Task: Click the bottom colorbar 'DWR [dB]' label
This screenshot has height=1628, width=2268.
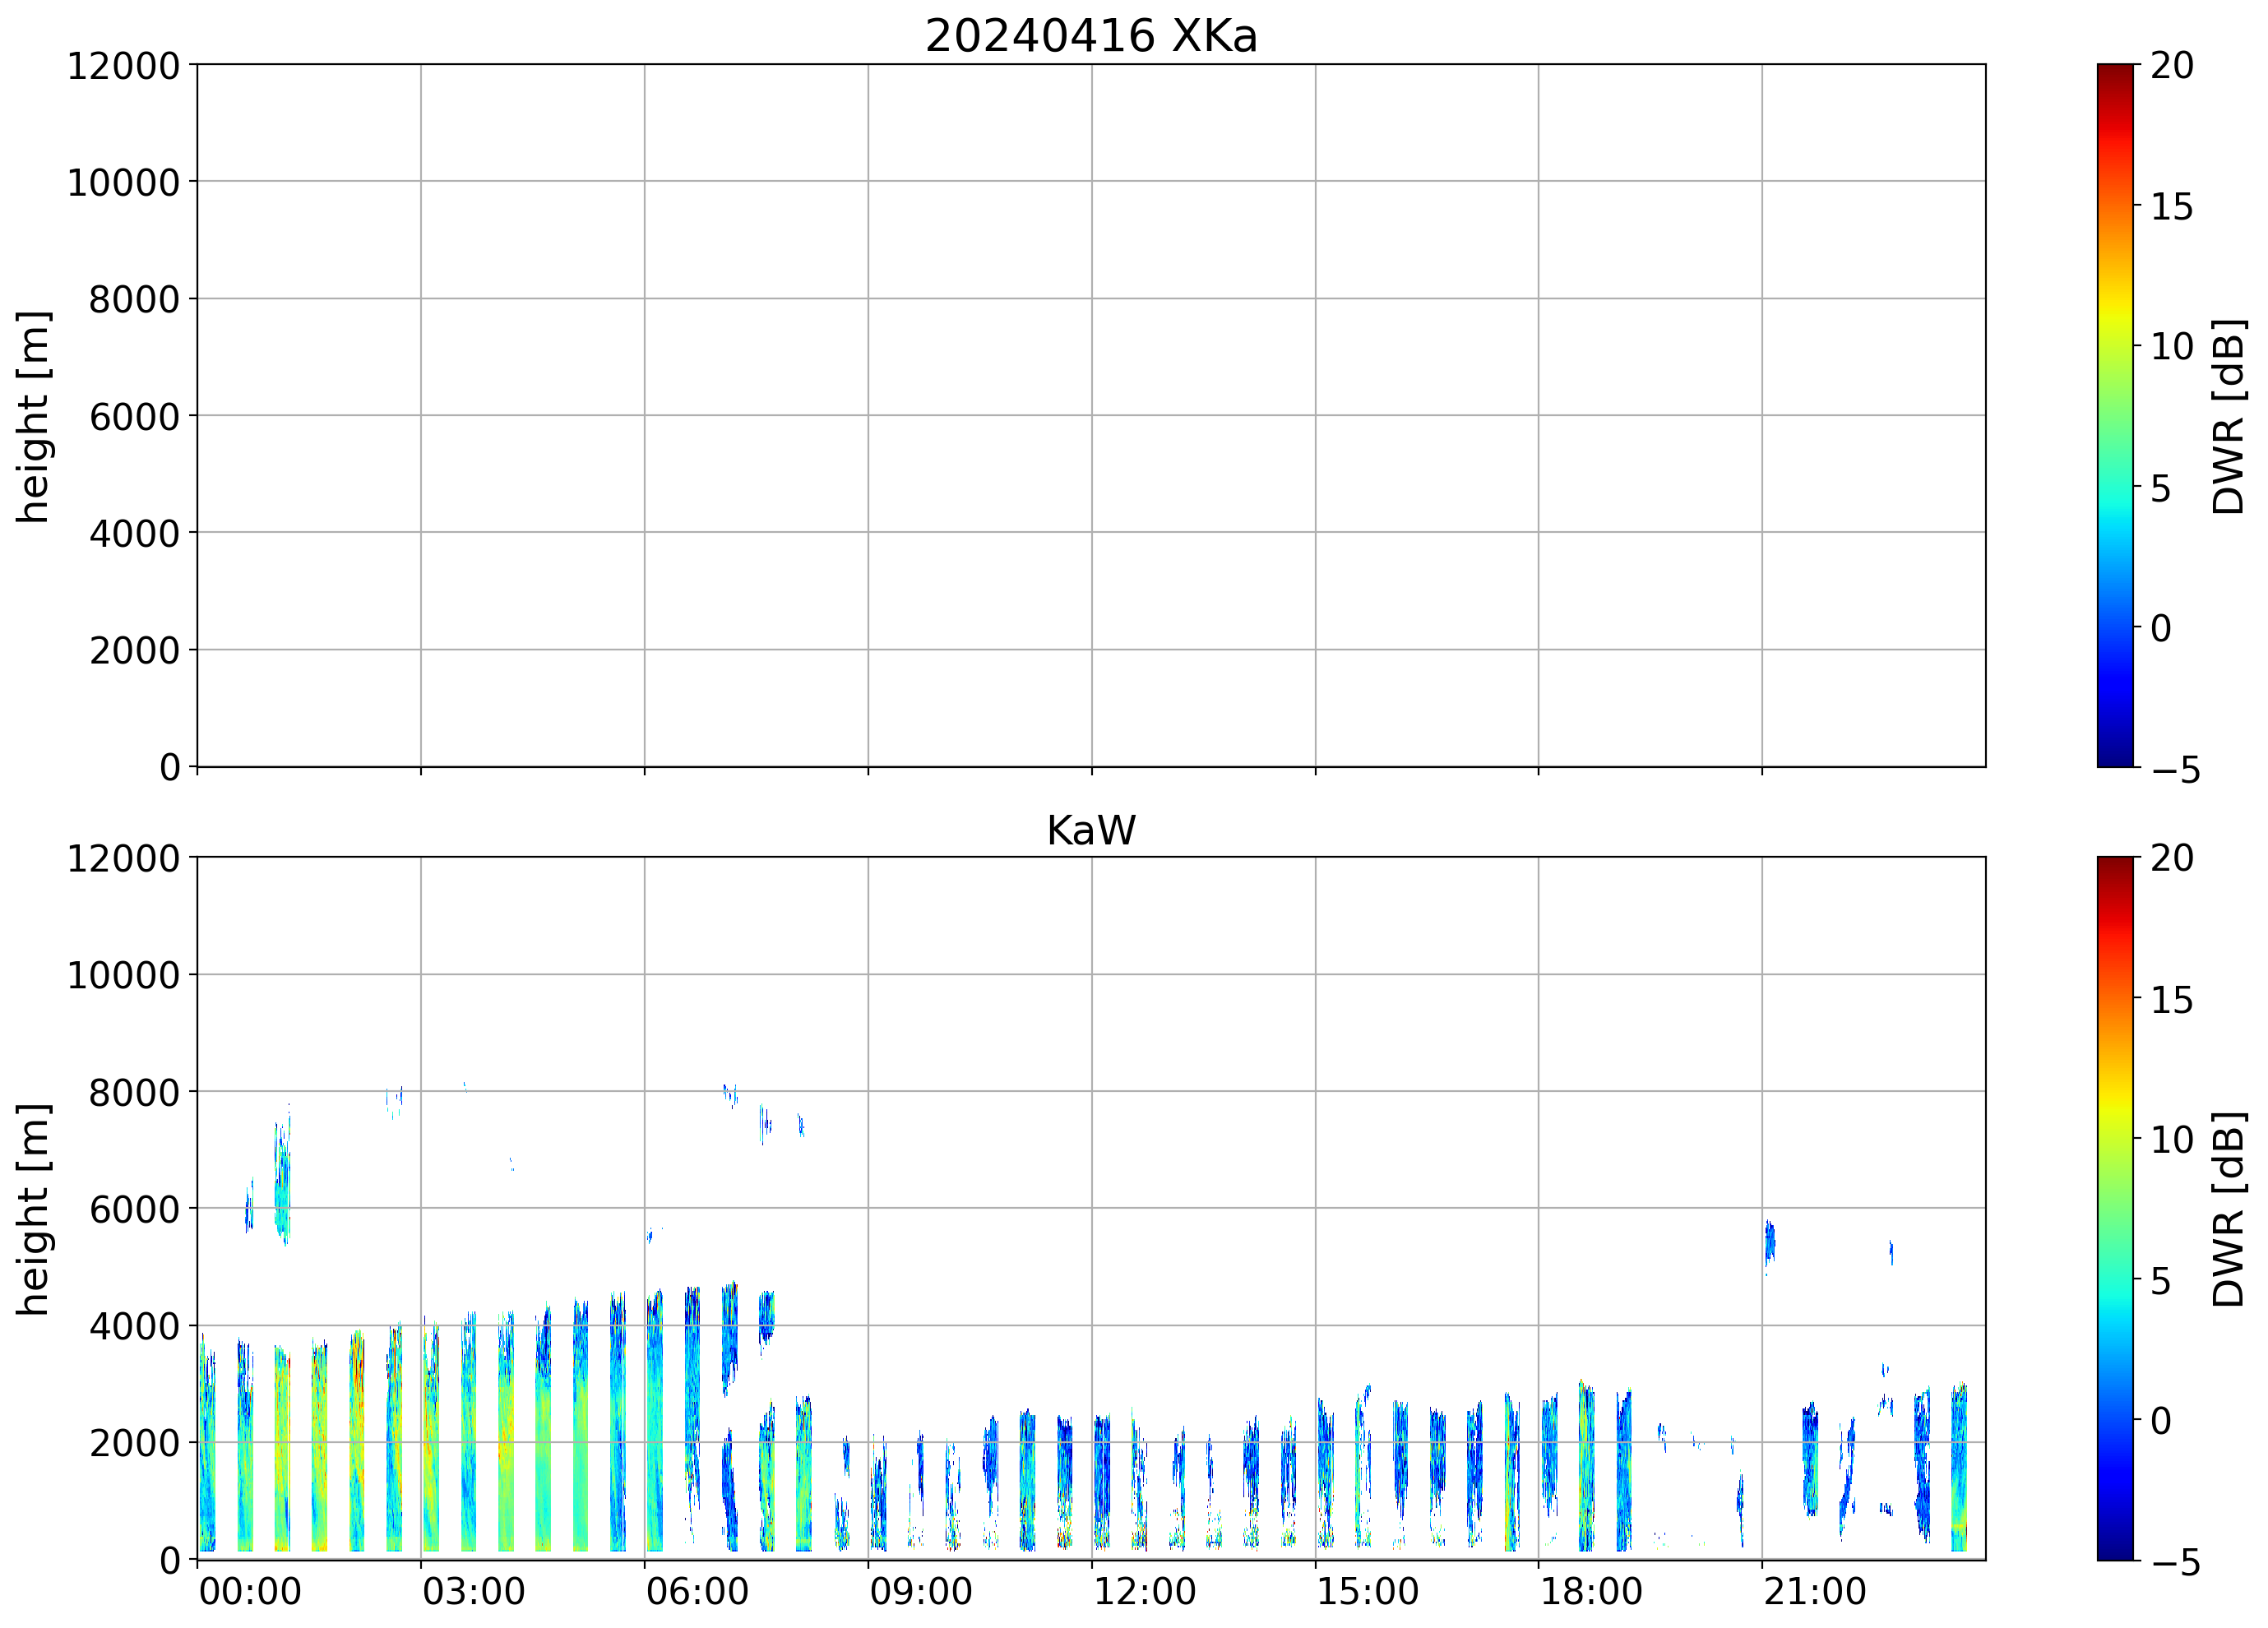Action: [2229, 1209]
